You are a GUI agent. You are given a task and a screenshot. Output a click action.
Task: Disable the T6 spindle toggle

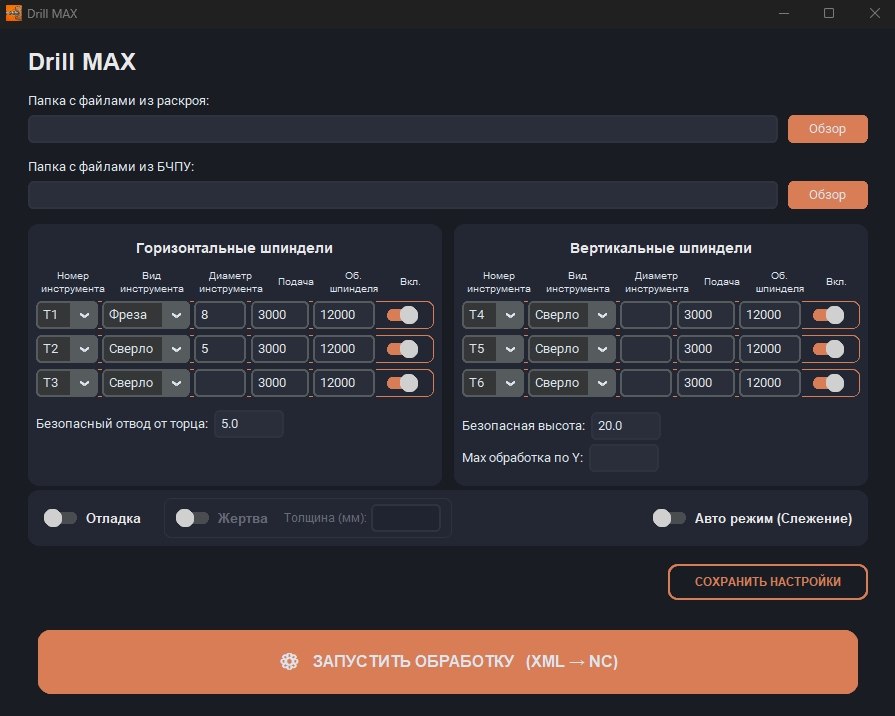point(828,383)
